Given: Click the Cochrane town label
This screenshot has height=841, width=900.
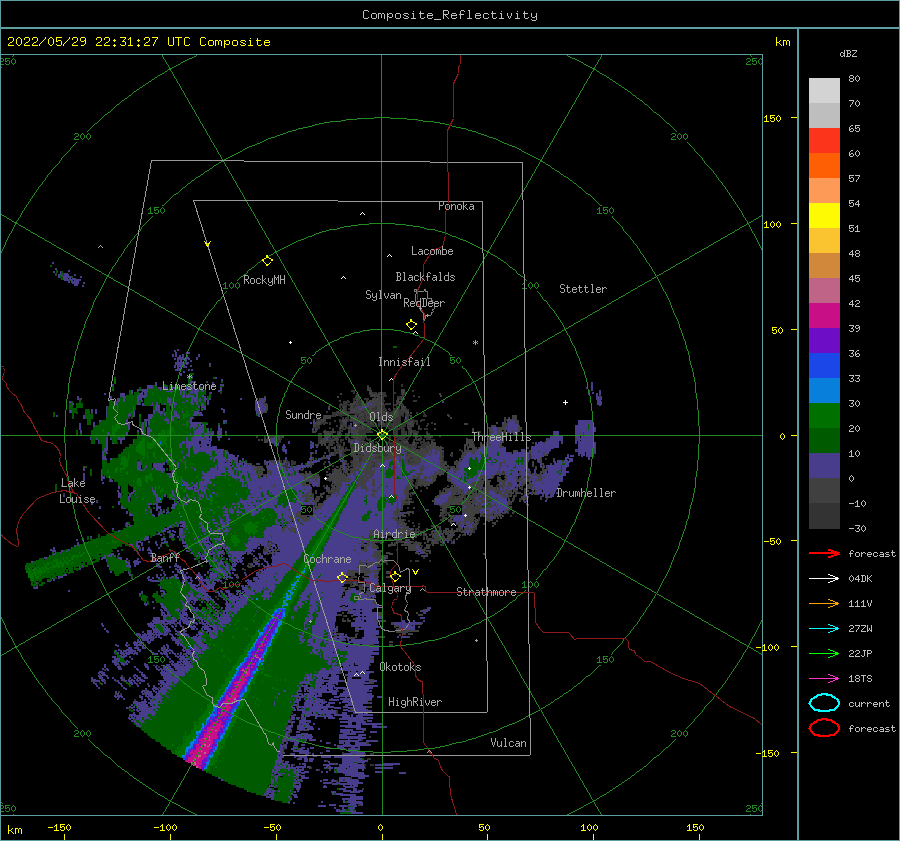Looking at the screenshot, I should click(327, 559).
